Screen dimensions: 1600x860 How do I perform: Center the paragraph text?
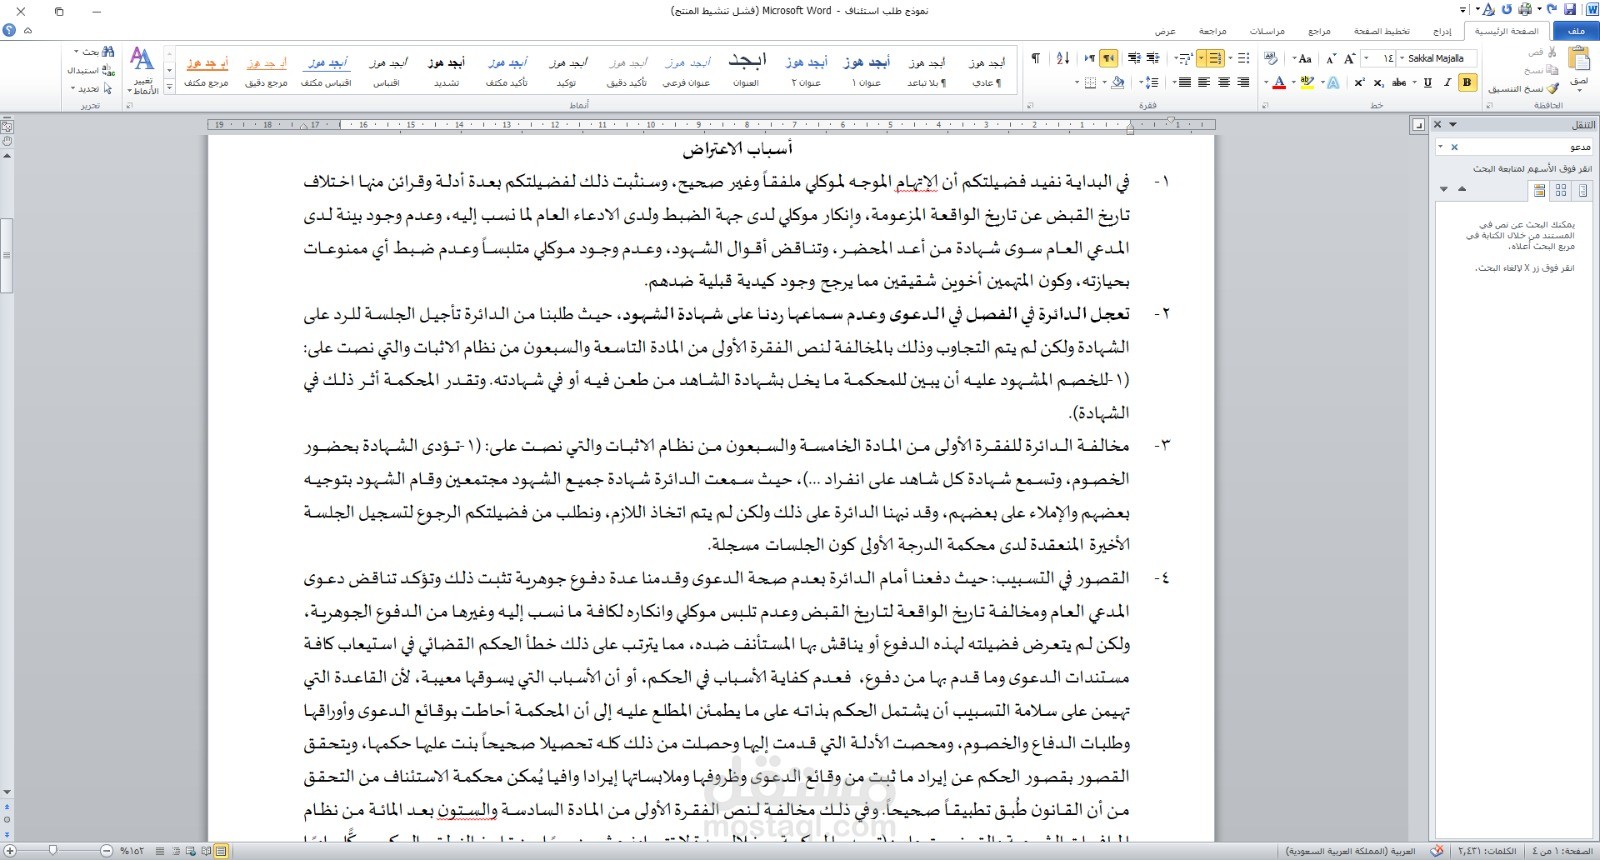click(x=1223, y=83)
